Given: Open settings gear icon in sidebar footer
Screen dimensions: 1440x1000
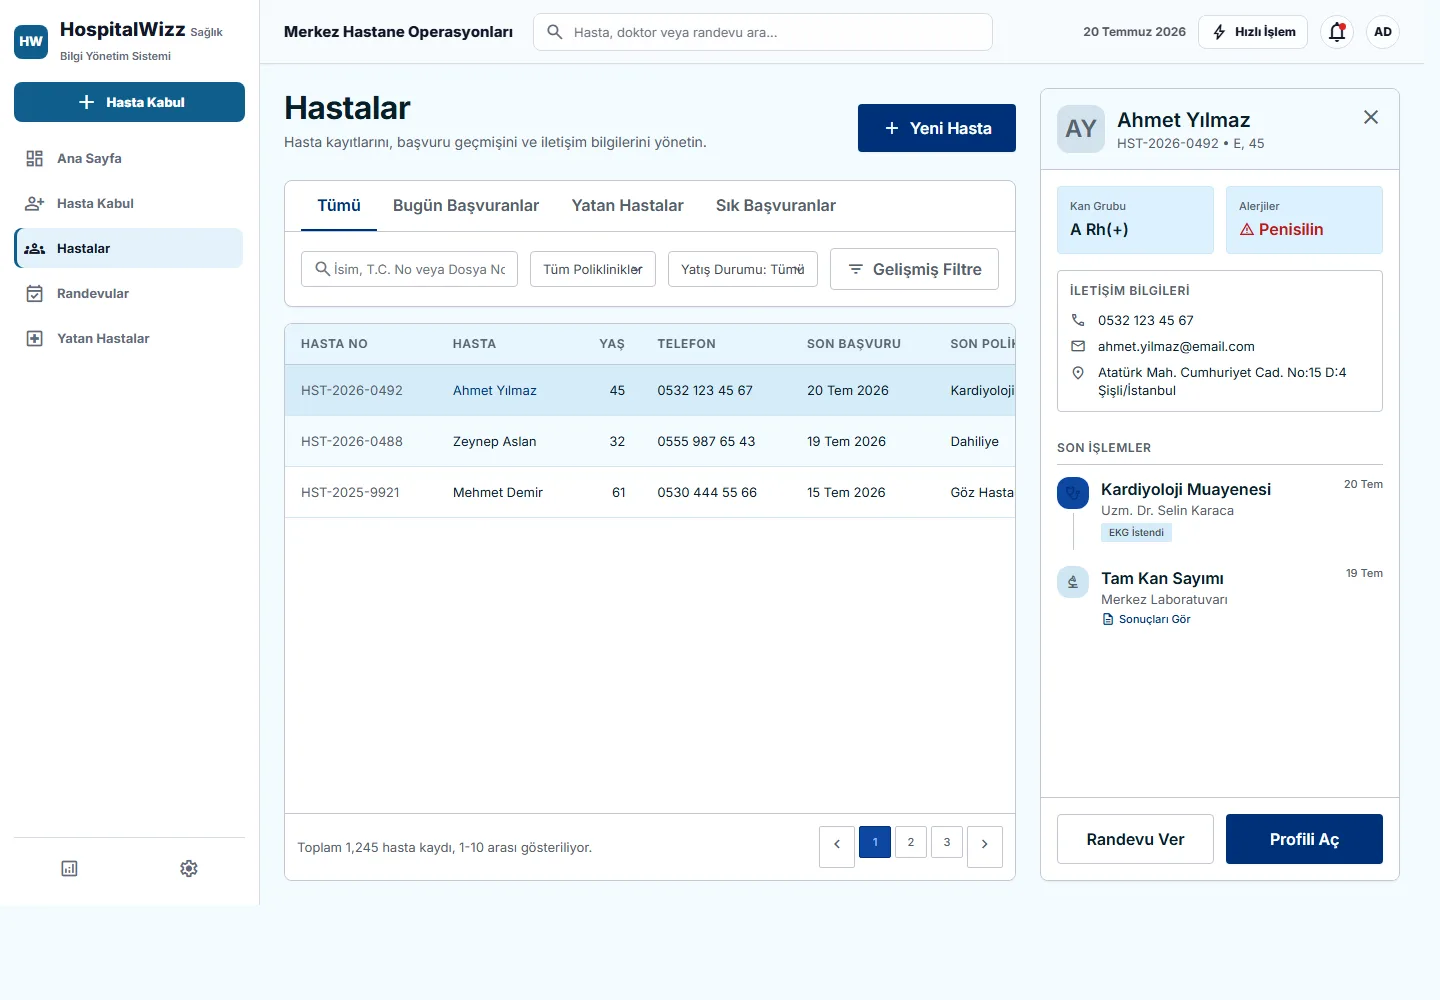Looking at the screenshot, I should coord(189,868).
